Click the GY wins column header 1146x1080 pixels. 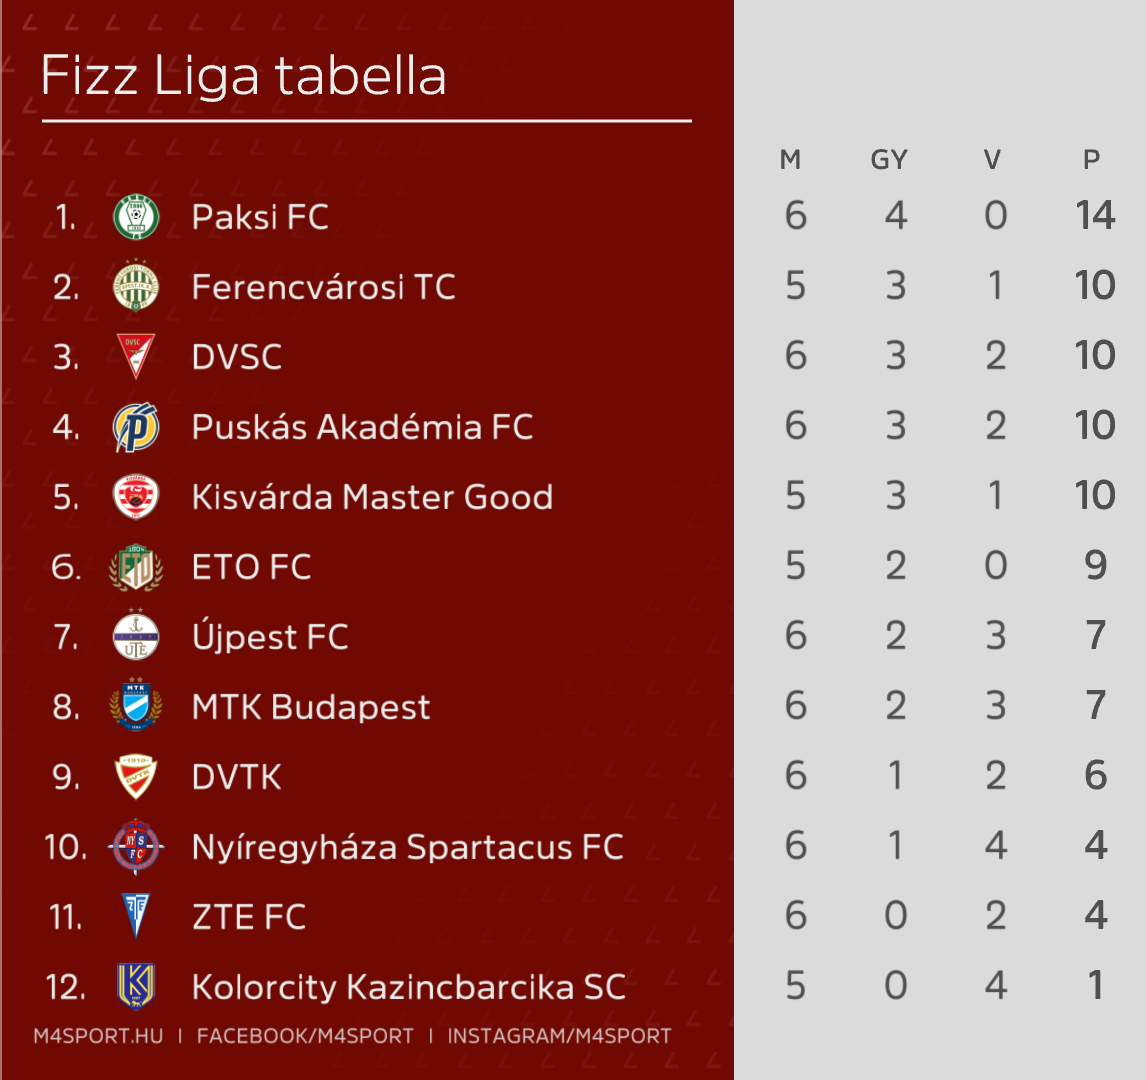point(889,160)
